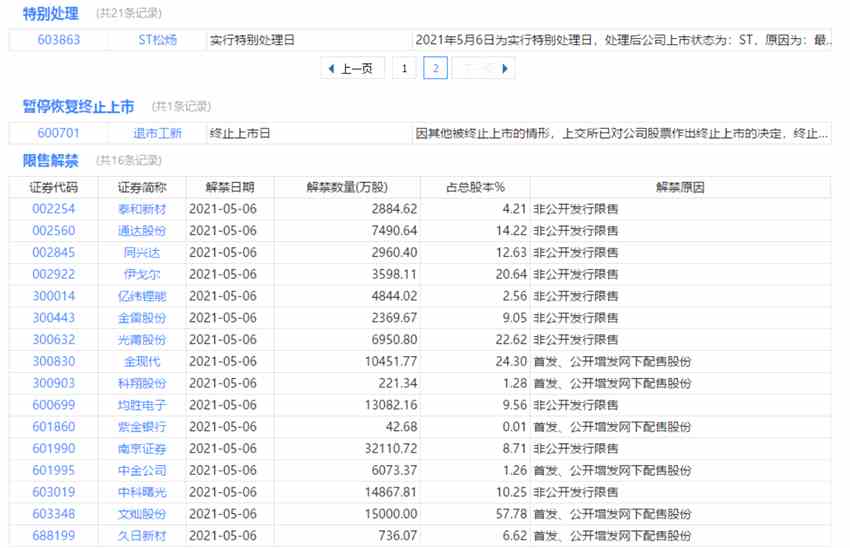Click unlock quantity 15000.00 value

click(391, 514)
